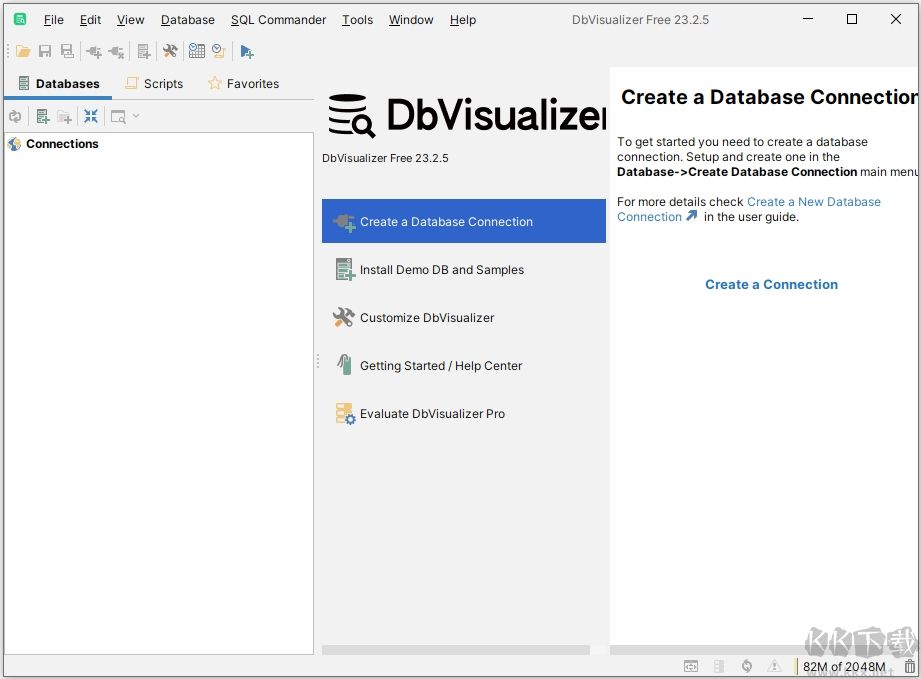This screenshot has height=679, width=921.
Task: Click the panel splitter handle dots
Action: tap(318, 361)
